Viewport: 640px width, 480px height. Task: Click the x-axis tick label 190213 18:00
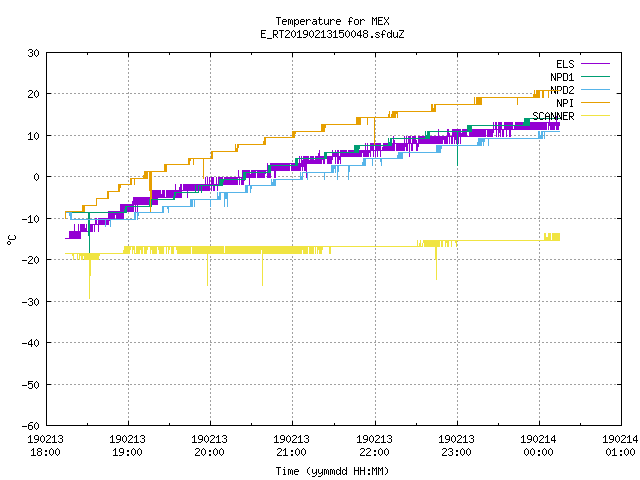point(45,446)
